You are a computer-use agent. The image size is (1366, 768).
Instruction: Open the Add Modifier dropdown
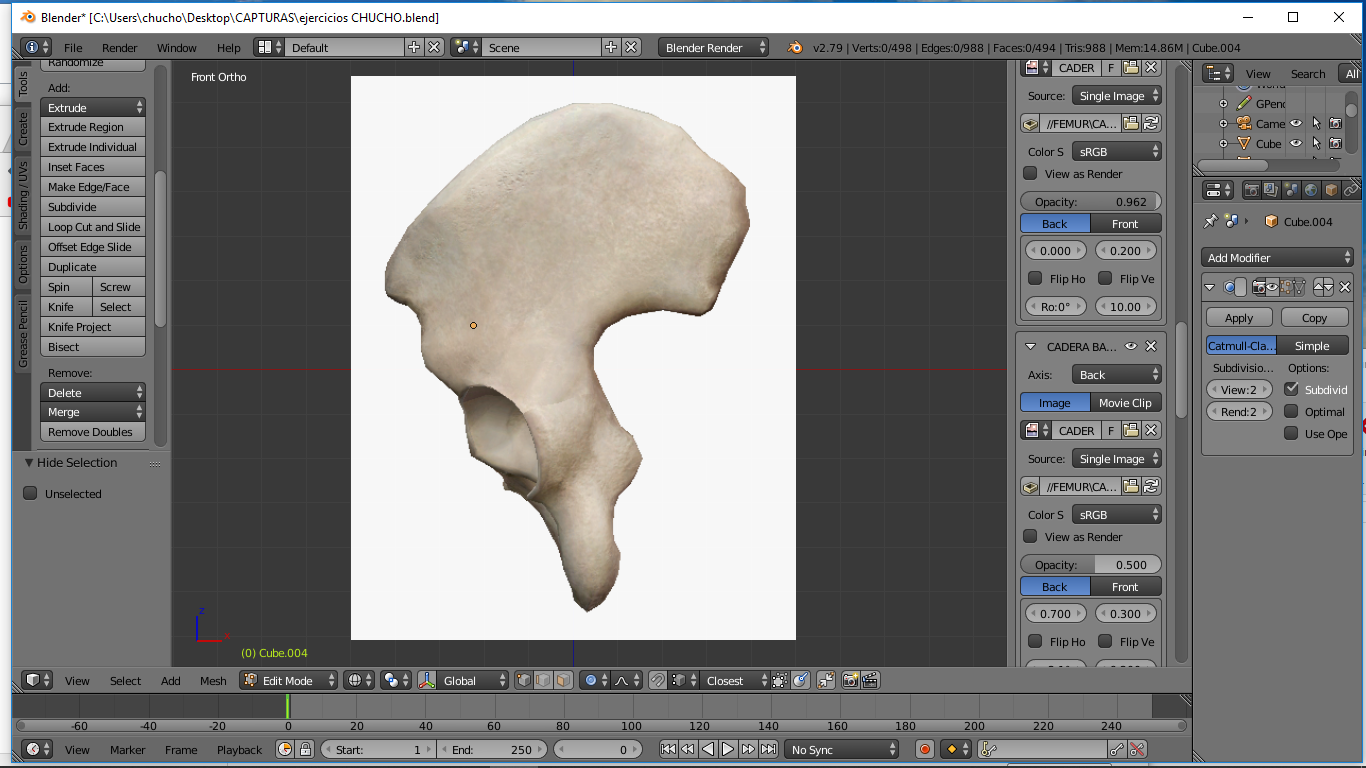coord(1277,258)
